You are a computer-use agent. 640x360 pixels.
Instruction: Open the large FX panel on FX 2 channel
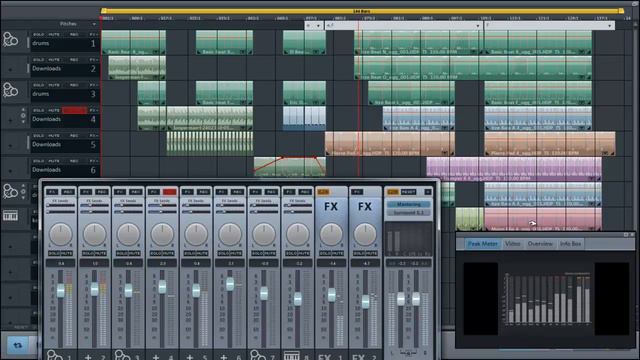[365, 207]
